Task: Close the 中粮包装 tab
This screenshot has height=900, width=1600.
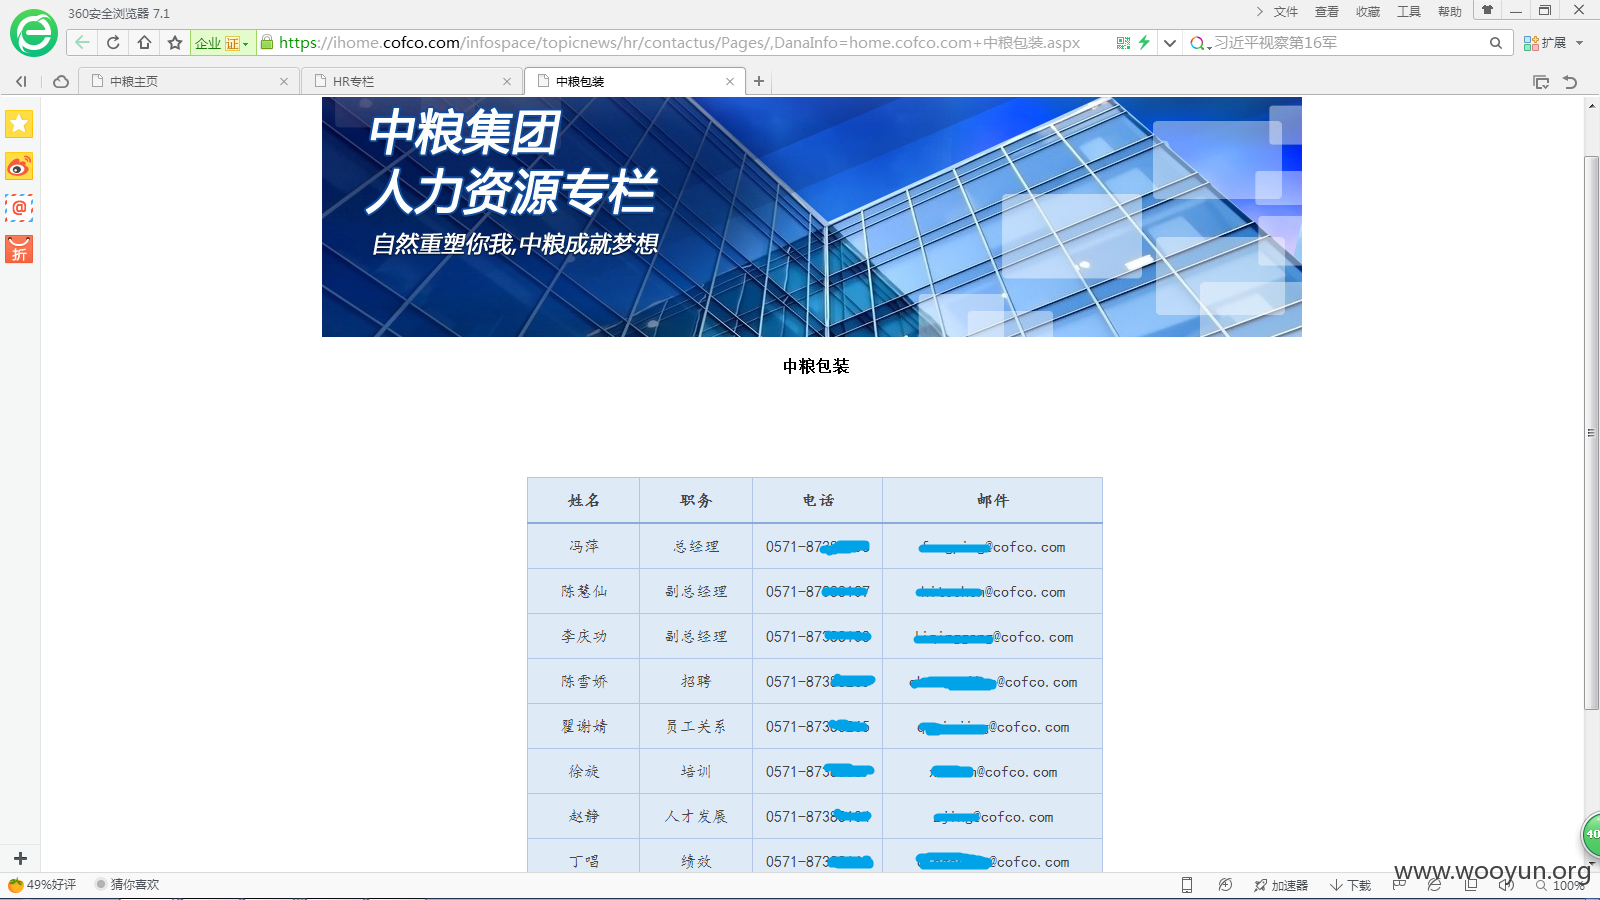Action: 730,82
